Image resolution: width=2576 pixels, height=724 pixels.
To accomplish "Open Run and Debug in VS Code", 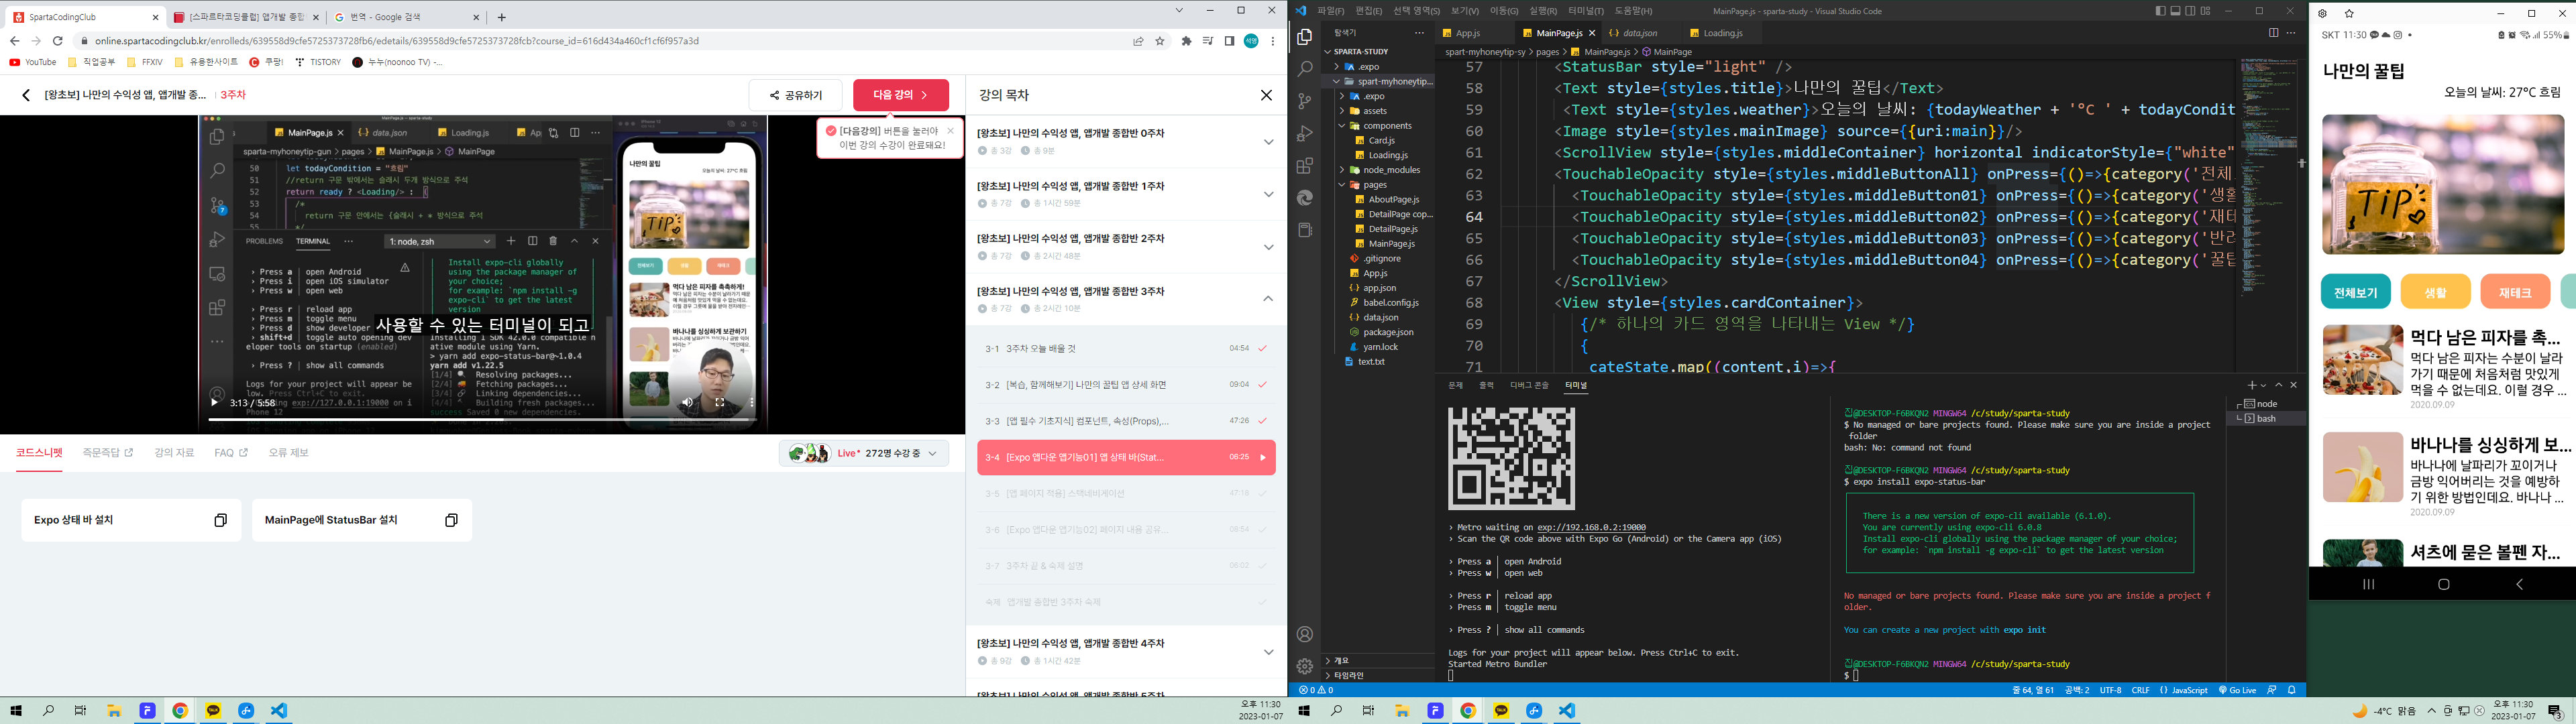I will click(1304, 134).
